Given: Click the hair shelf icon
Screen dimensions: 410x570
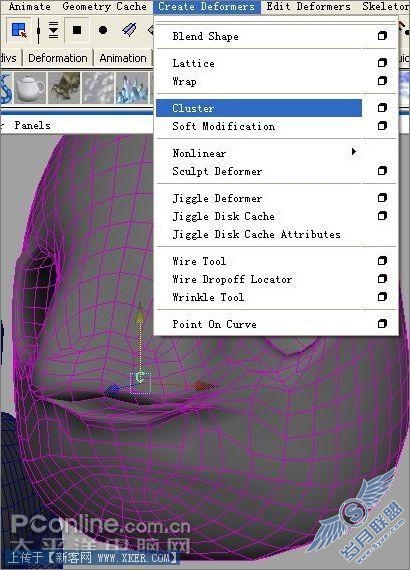Looking at the screenshot, I should coord(64,88).
